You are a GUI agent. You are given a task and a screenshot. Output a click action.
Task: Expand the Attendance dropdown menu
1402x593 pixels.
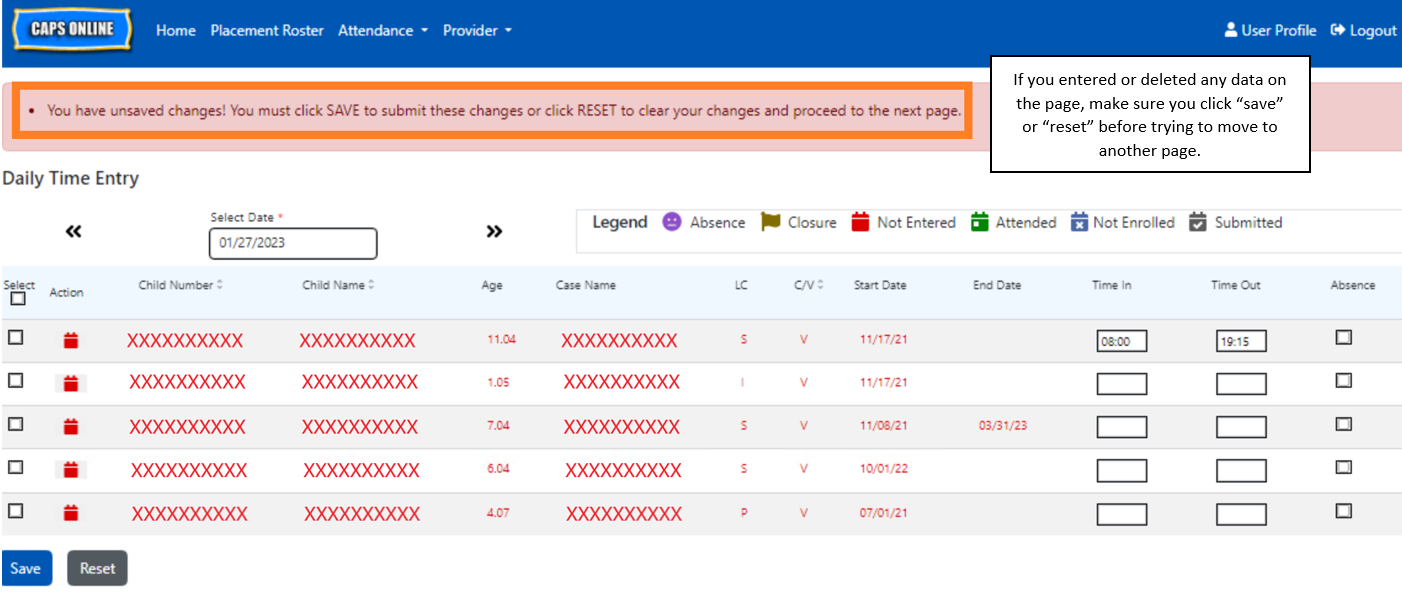[382, 31]
